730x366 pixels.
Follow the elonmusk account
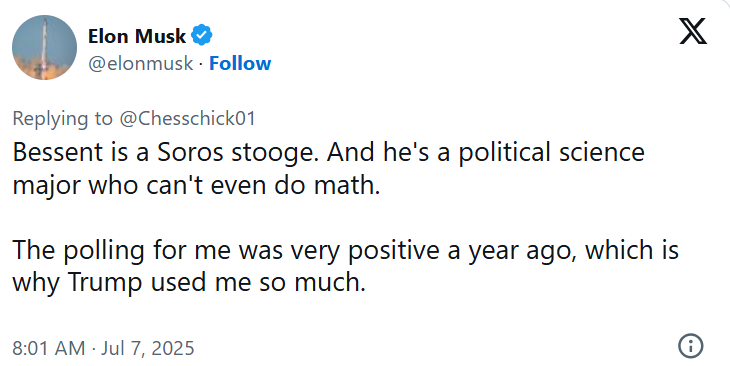pos(240,63)
